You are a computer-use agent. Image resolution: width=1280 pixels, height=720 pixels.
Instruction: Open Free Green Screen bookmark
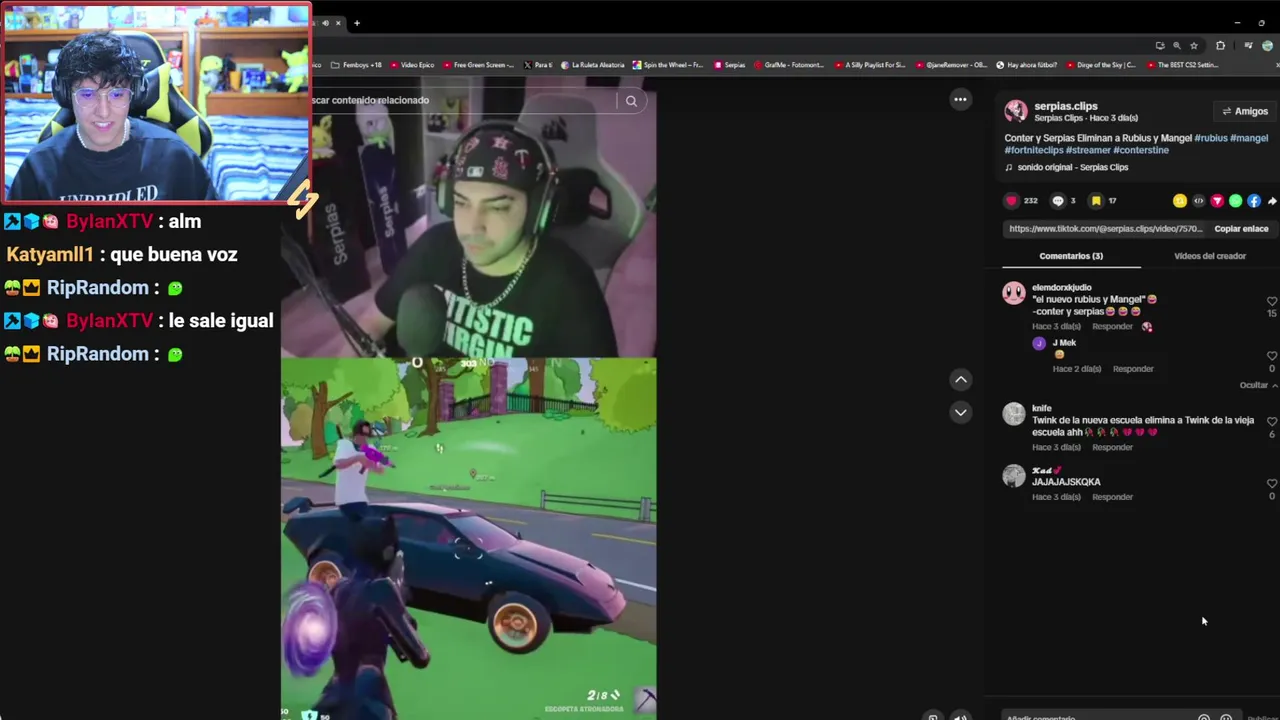coord(478,65)
